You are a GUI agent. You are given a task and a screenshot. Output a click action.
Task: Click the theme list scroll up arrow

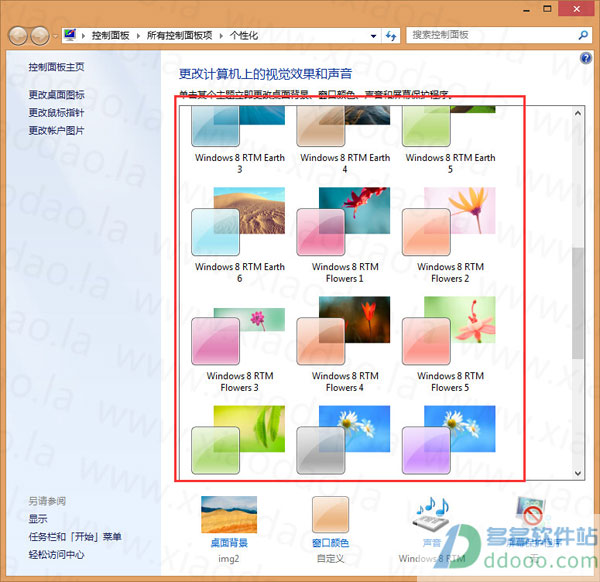point(578,113)
